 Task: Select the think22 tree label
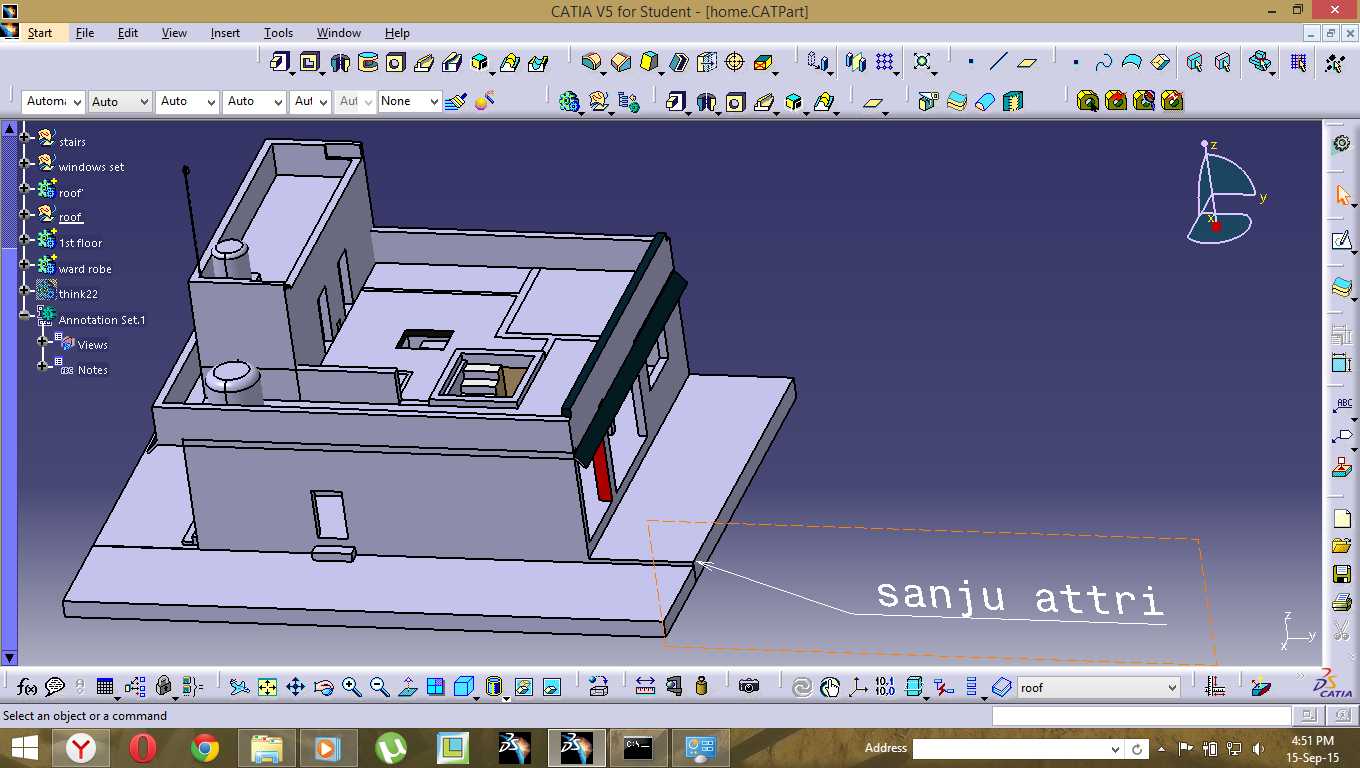(x=78, y=294)
